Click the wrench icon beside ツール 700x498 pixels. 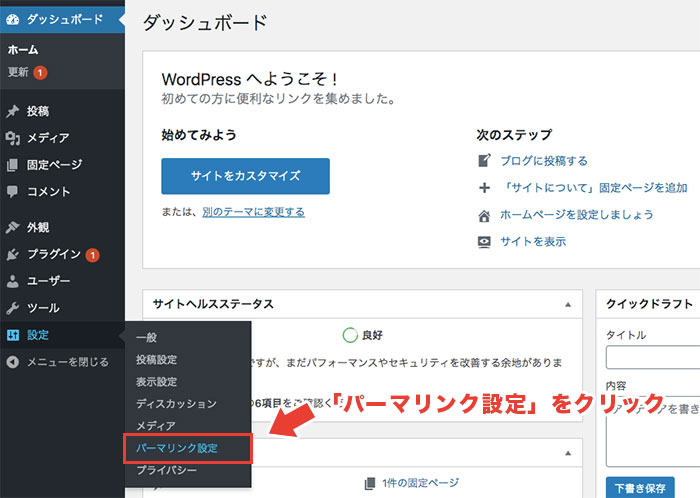pyautogui.click(x=12, y=308)
